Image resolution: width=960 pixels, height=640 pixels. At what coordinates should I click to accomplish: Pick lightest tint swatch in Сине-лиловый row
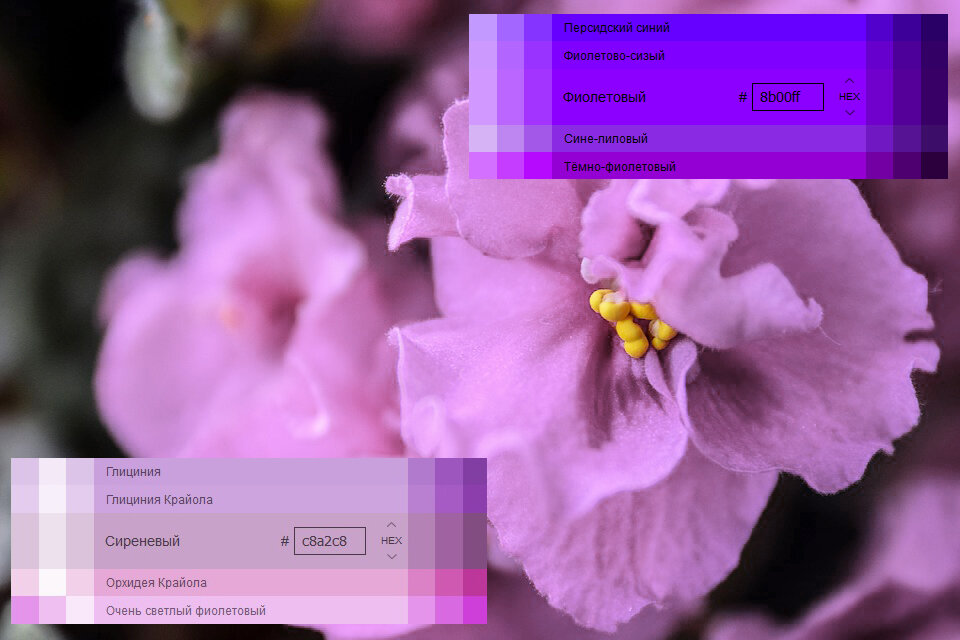[483, 139]
